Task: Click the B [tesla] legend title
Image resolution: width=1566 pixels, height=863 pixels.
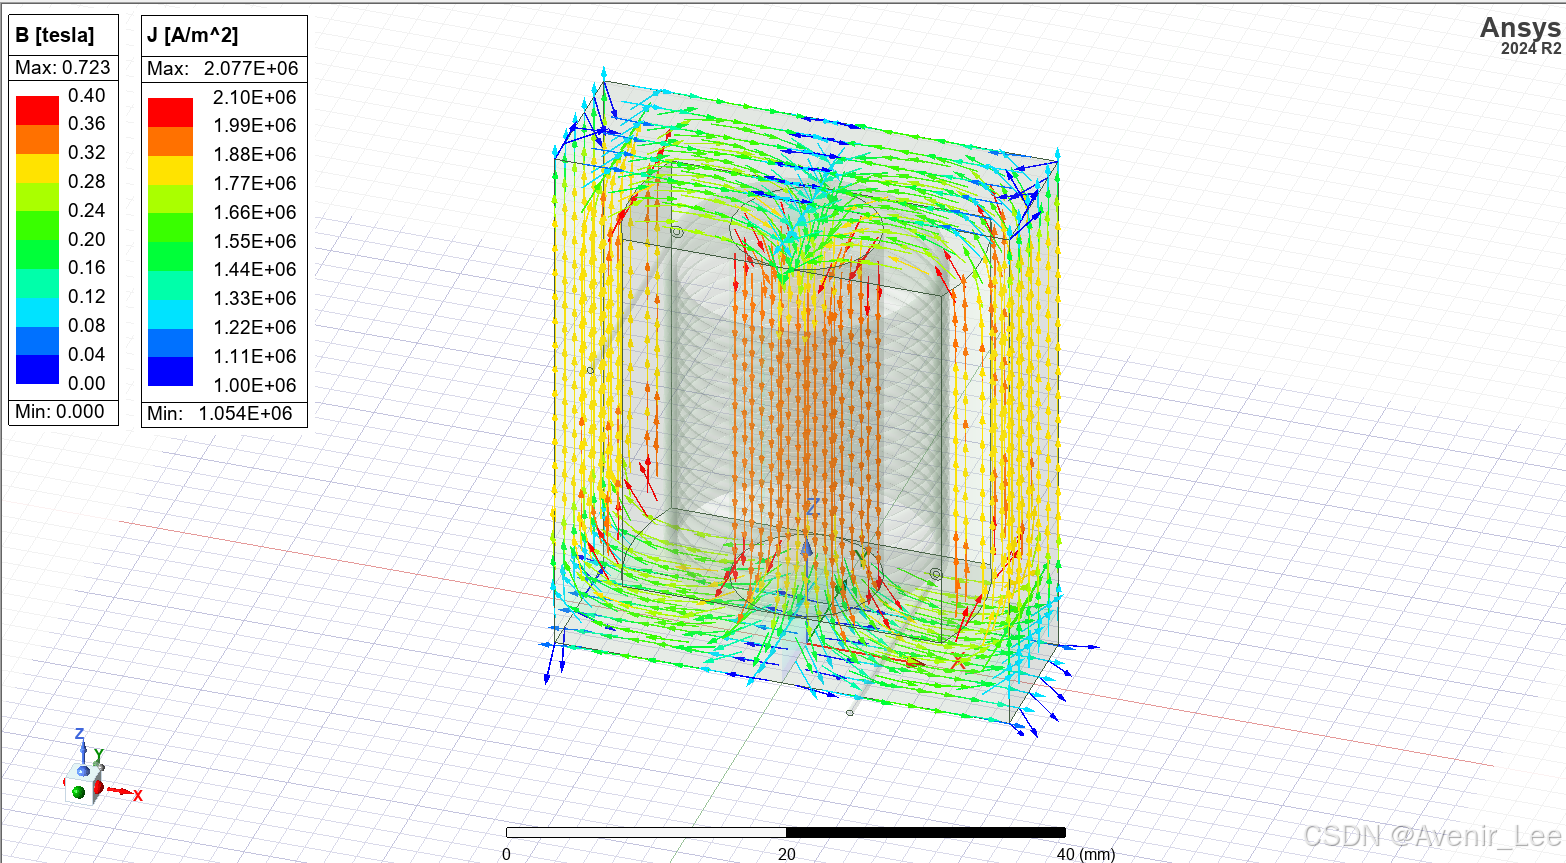Action: [x=55, y=35]
